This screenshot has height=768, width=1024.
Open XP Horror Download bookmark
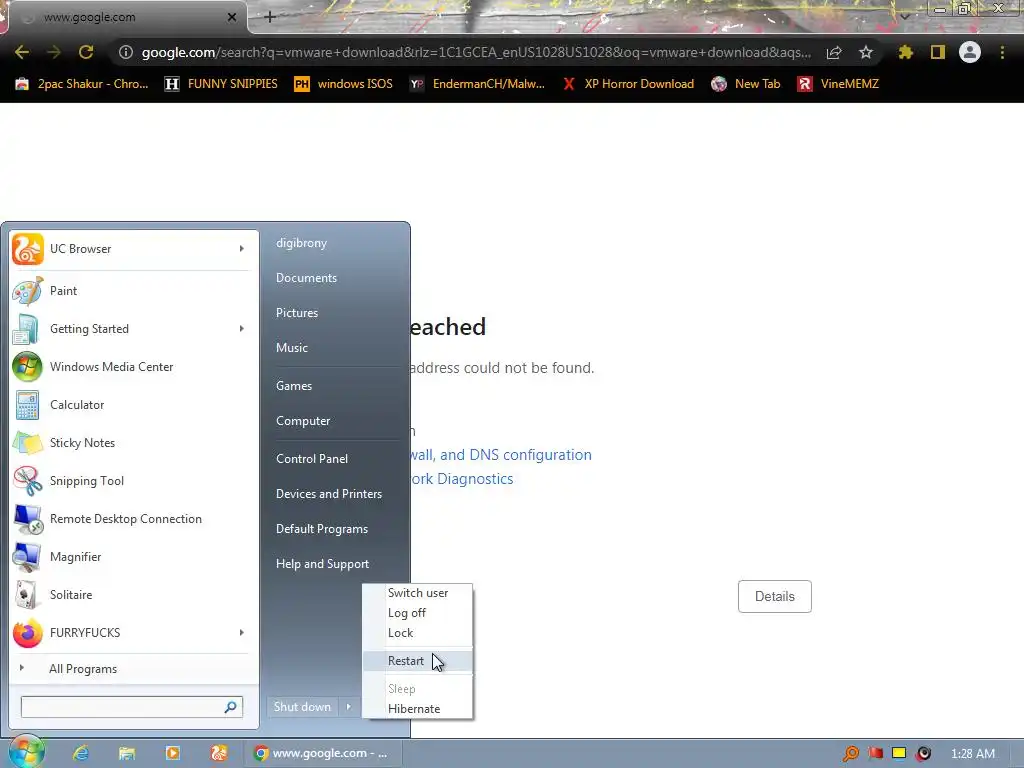[628, 84]
